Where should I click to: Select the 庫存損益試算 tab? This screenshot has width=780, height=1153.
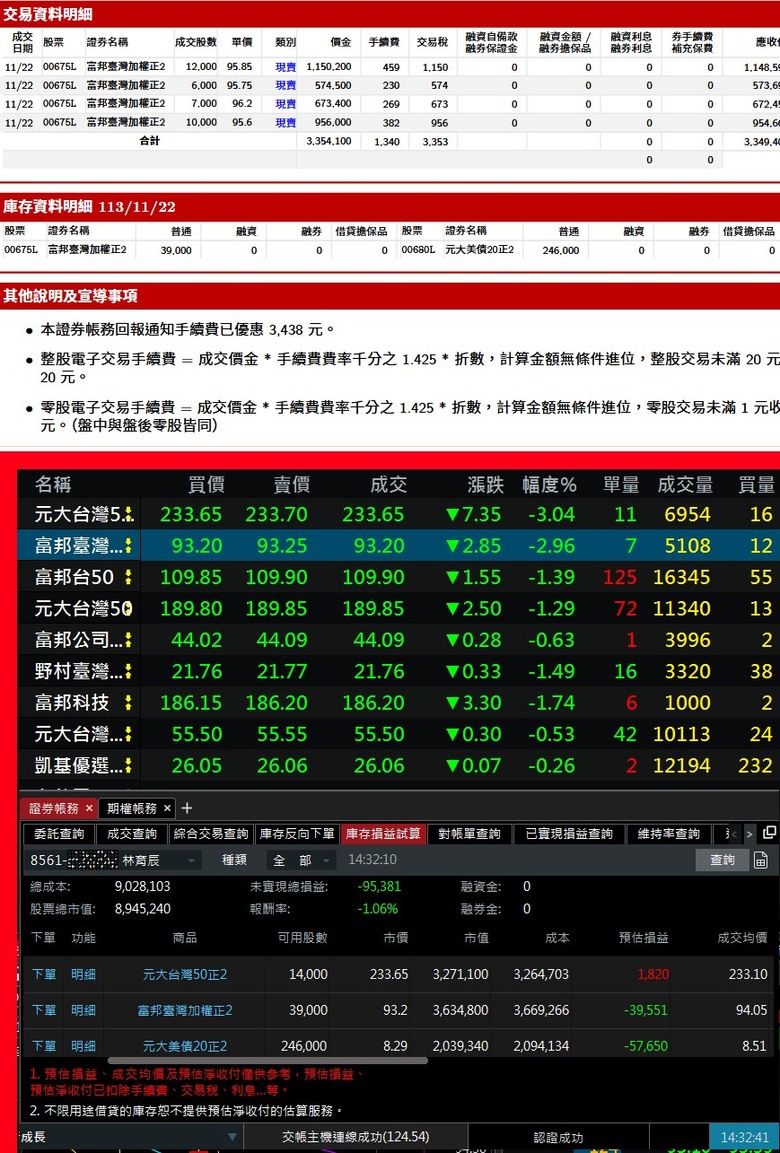[x=383, y=834]
